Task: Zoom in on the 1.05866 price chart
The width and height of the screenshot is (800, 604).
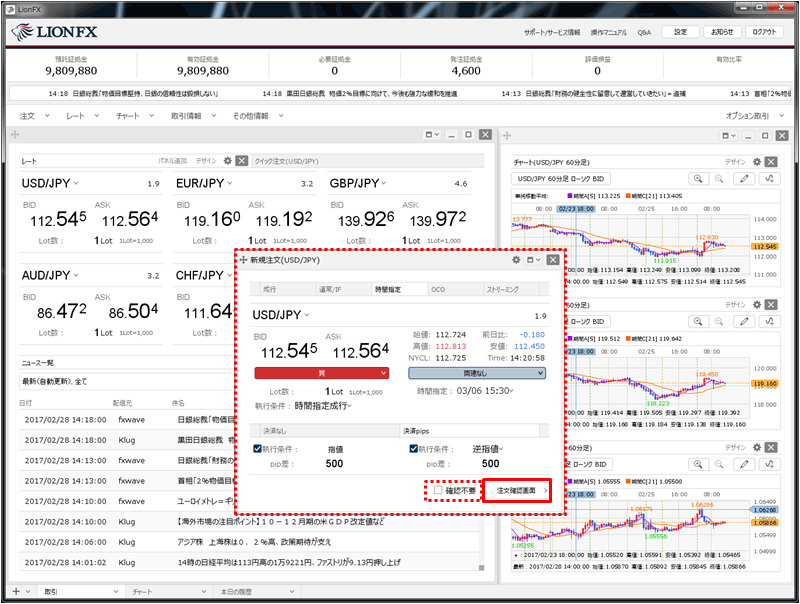Action: (697, 464)
